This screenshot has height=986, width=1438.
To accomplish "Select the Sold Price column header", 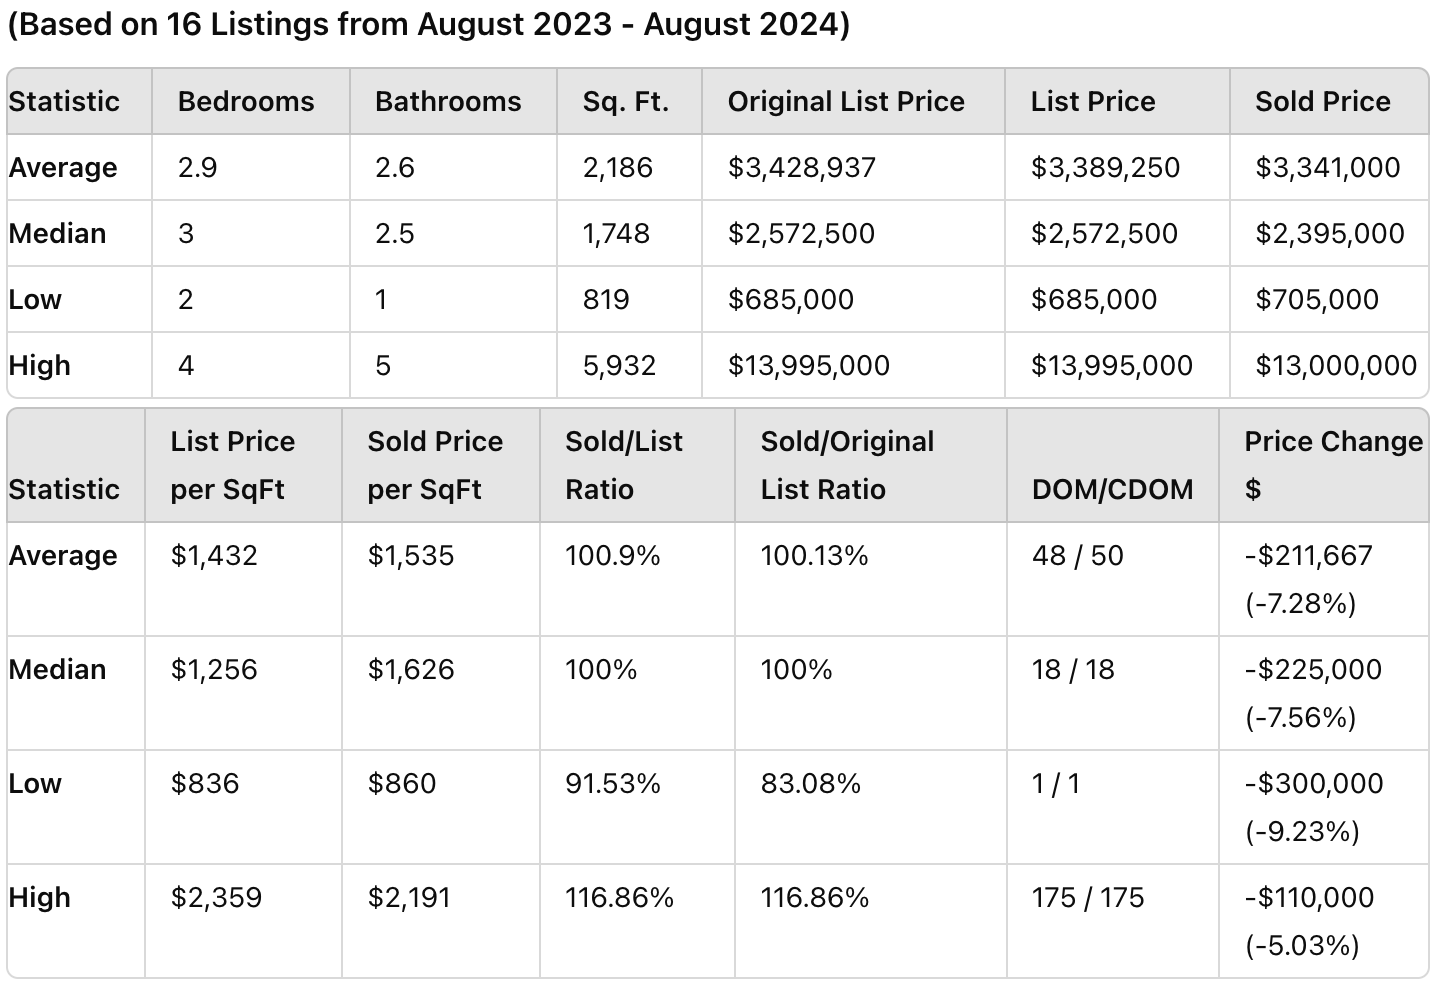I will 1323,101.
